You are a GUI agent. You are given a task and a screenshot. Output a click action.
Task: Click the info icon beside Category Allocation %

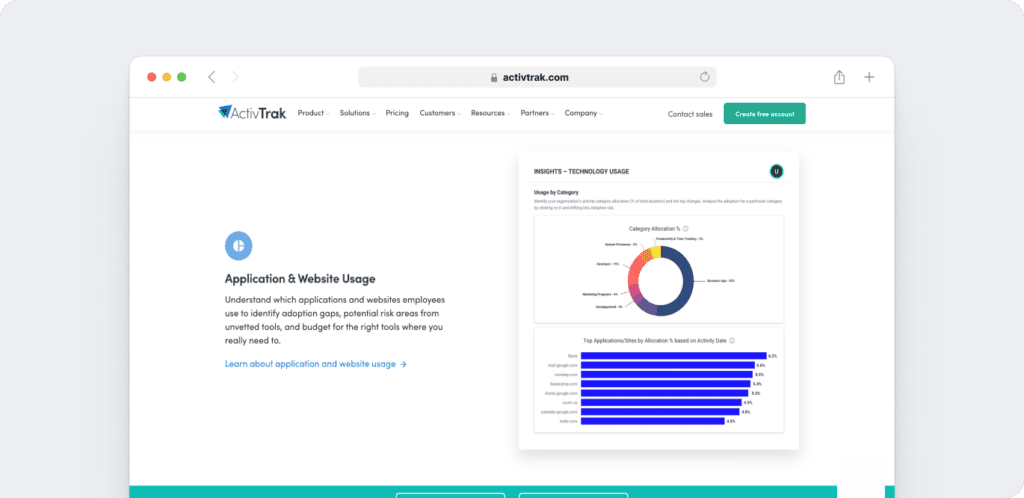click(686, 229)
